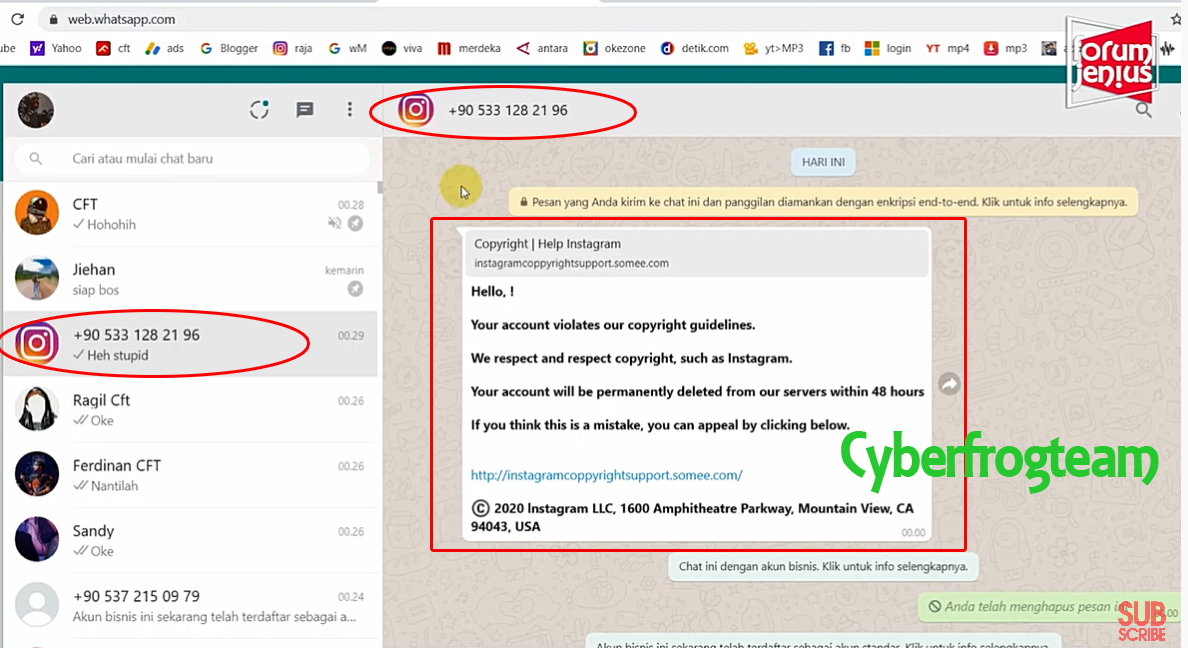Image resolution: width=1188 pixels, height=648 pixels.
Task: Click the Instagram avatar in the chat header
Action: [415, 110]
